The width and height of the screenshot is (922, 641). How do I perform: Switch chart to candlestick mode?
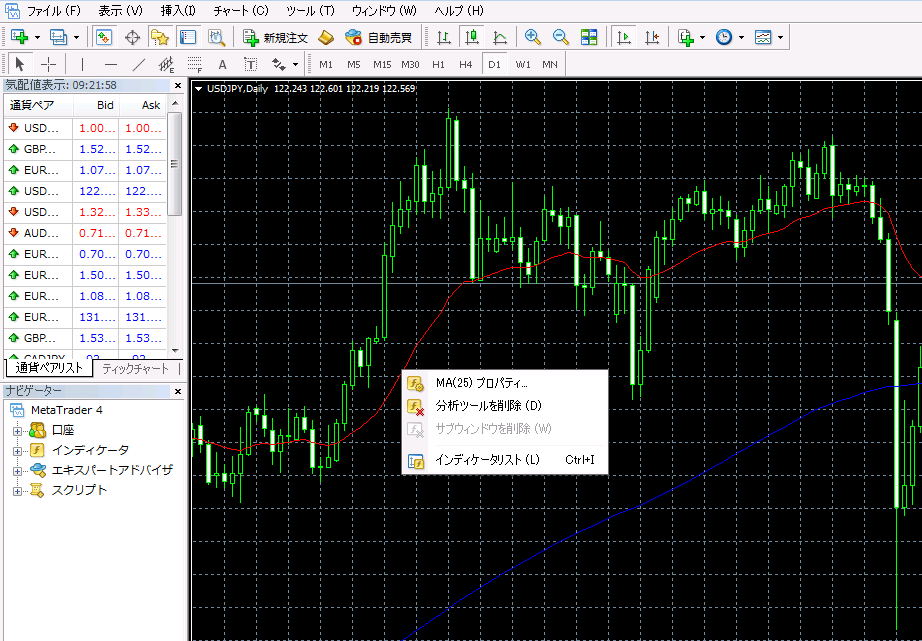click(472, 37)
